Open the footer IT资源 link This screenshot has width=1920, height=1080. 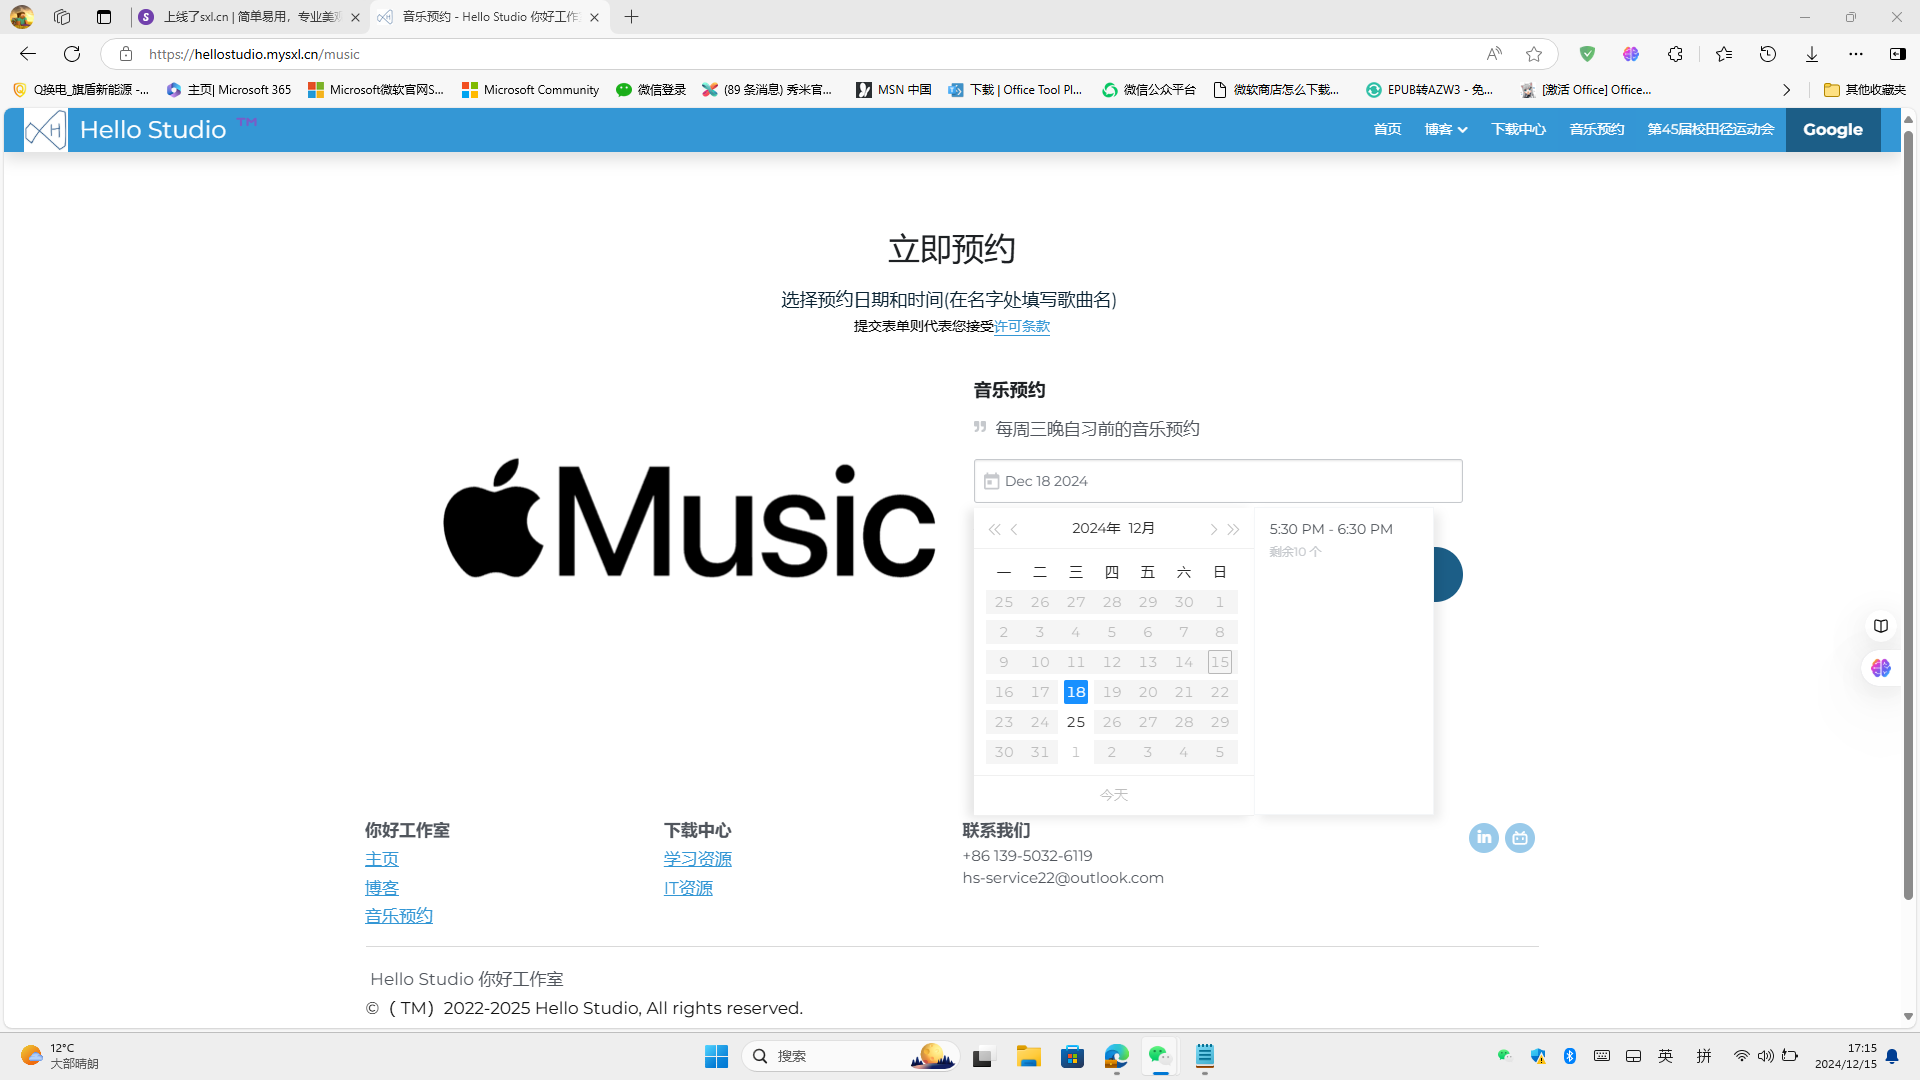pos(688,888)
